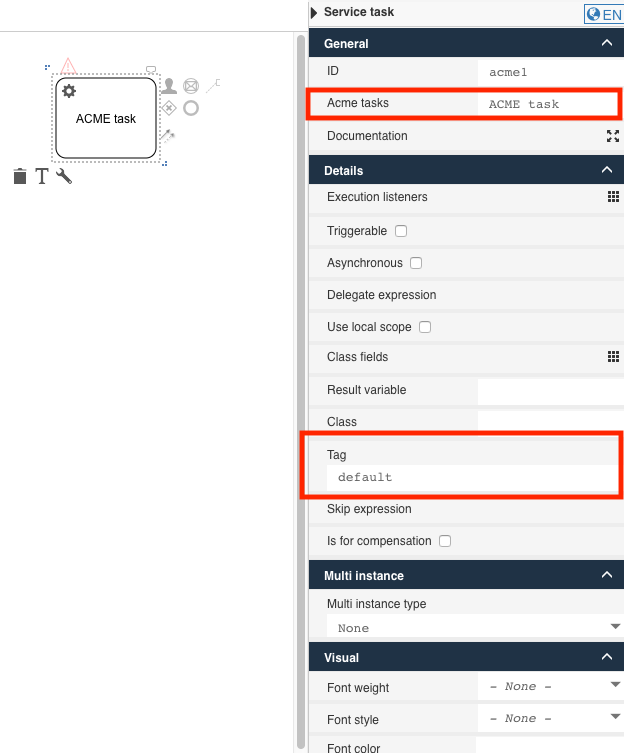Expand the Documentation field editor
This screenshot has height=753, width=624.
coord(613,136)
